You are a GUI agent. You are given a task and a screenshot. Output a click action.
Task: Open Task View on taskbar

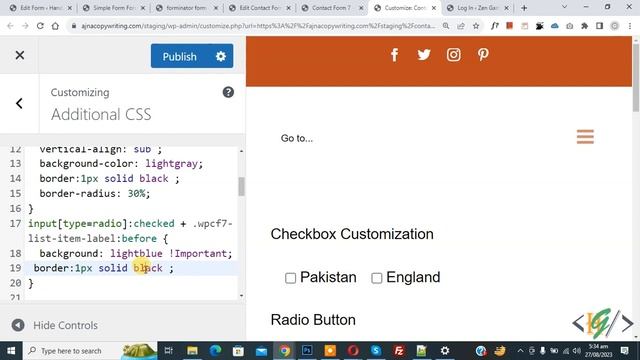[169, 351]
